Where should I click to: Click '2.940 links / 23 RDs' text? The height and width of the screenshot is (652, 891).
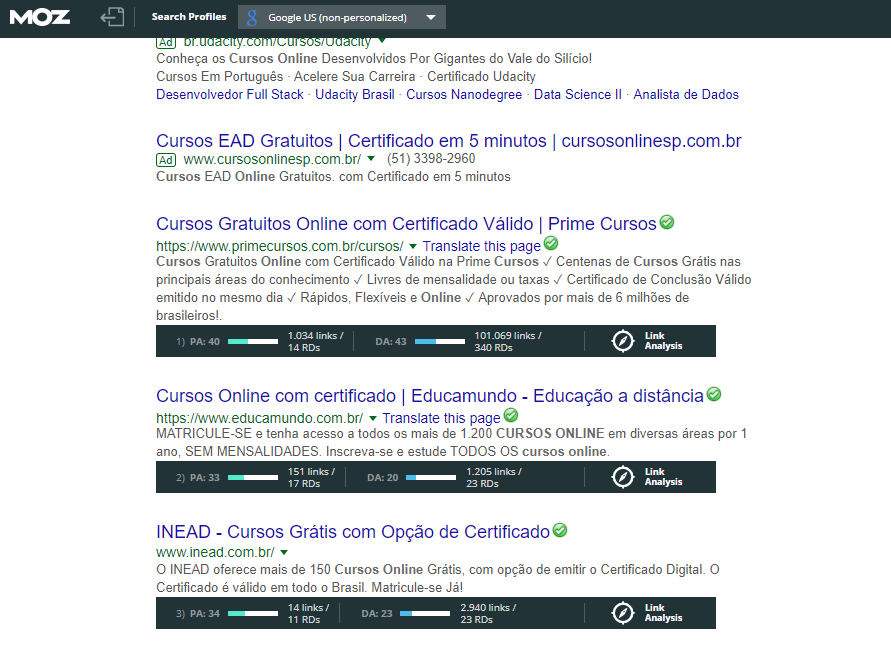pyautogui.click(x=488, y=613)
